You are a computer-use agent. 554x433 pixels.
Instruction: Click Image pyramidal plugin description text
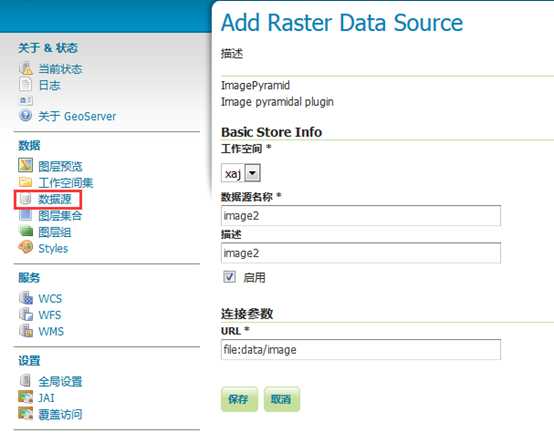pos(277,102)
